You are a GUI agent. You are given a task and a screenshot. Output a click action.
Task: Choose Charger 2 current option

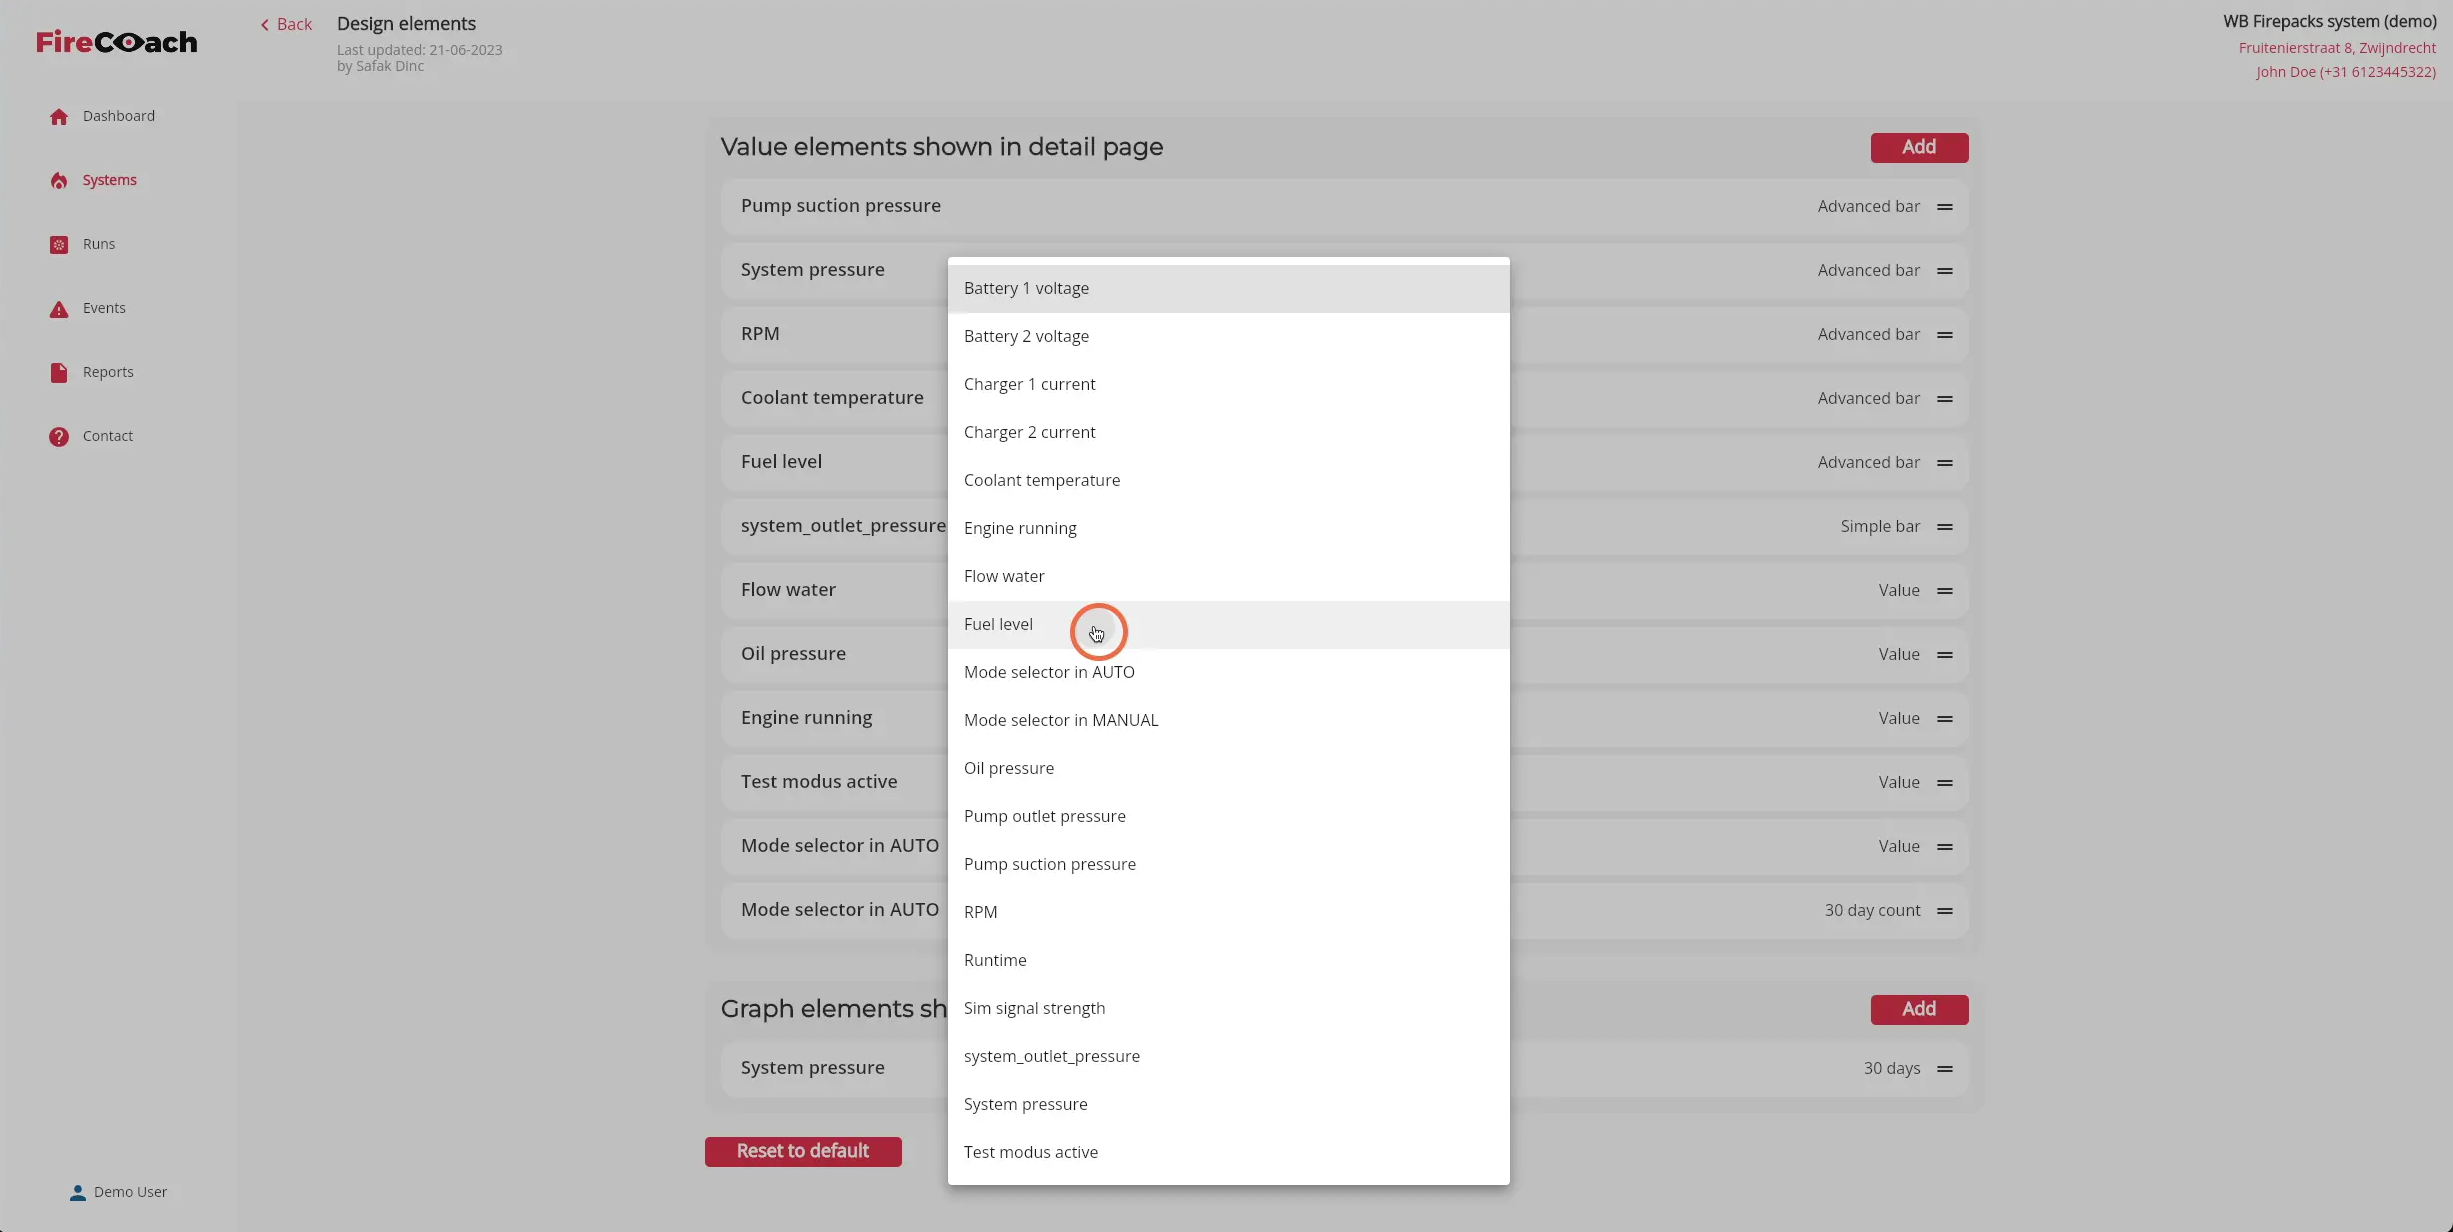coord(1228,432)
